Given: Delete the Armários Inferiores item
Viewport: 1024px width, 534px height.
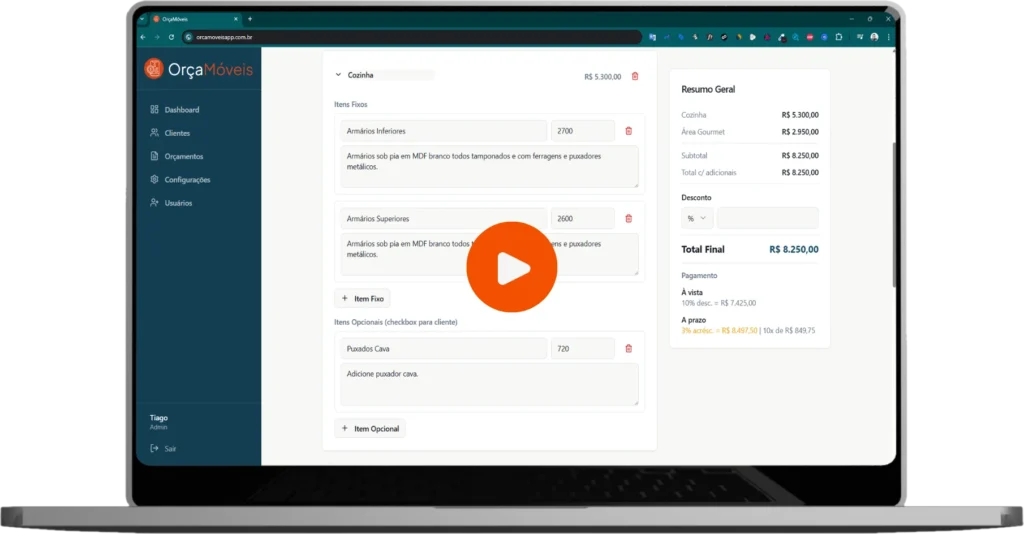Looking at the screenshot, I should point(628,131).
